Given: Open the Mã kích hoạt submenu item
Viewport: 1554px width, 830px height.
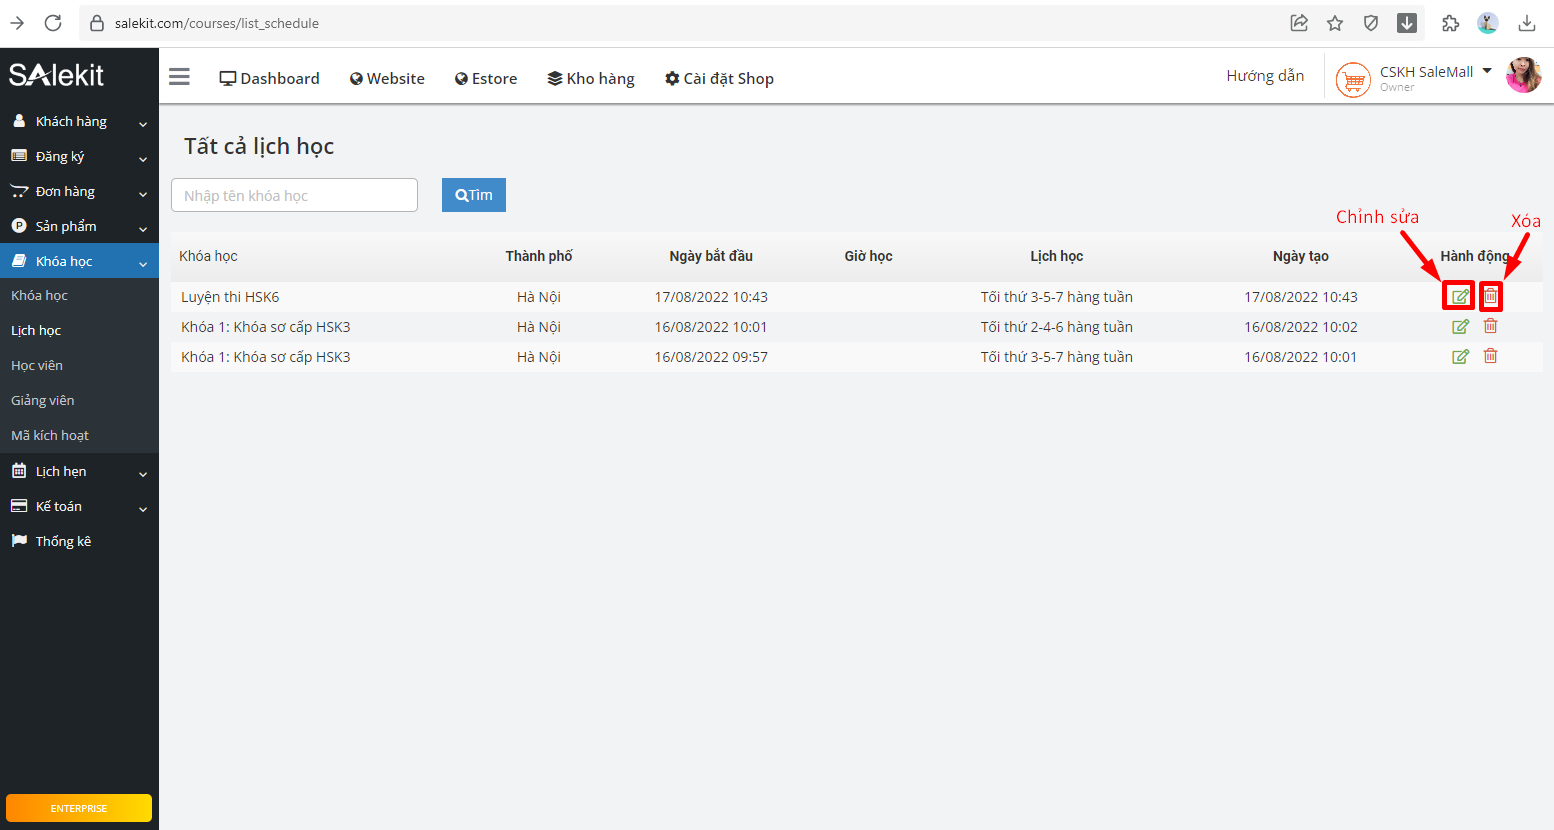Looking at the screenshot, I should (x=50, y=435).
